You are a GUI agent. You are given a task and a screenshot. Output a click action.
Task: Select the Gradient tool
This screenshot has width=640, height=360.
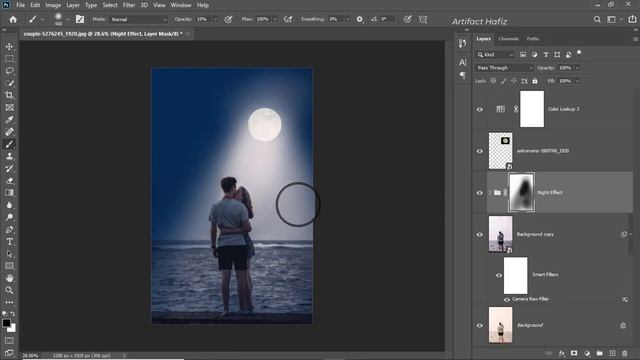tap(9, 193)
